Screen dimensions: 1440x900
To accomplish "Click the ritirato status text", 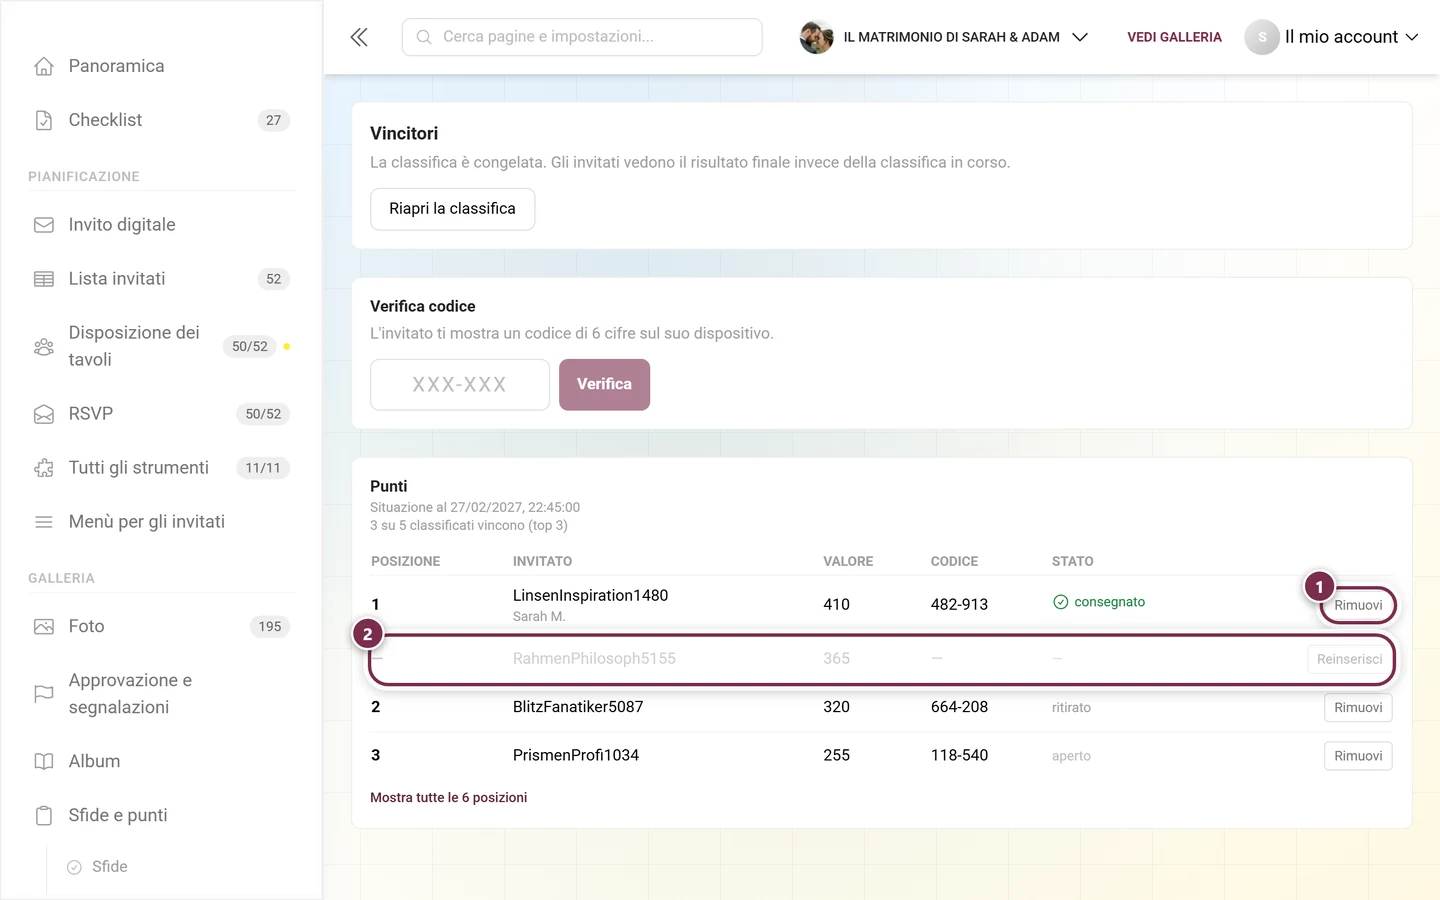I will coord(1071,708).
